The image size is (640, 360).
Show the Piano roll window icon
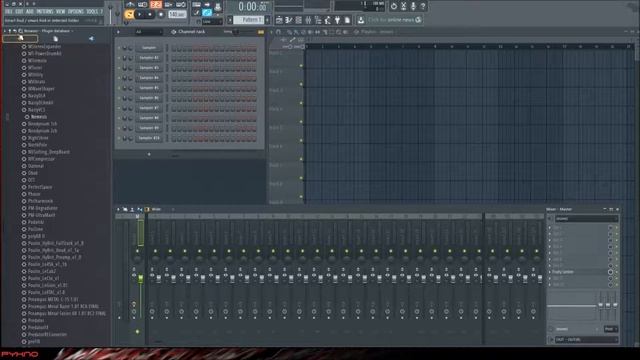(289, 20)
